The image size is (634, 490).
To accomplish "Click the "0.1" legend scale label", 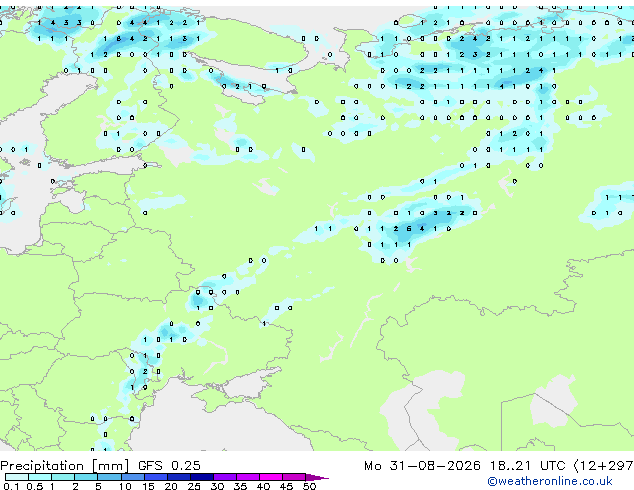I will click(11, 486).
